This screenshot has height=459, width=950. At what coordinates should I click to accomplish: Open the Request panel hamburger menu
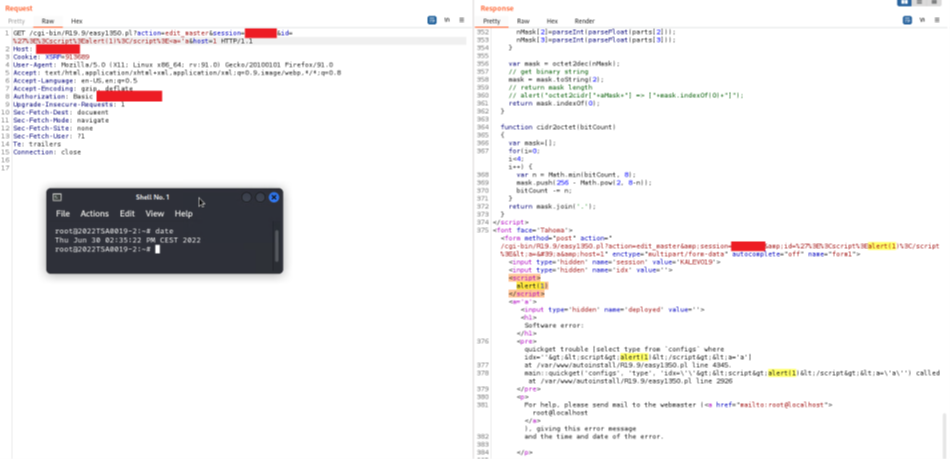pos(462,20)
